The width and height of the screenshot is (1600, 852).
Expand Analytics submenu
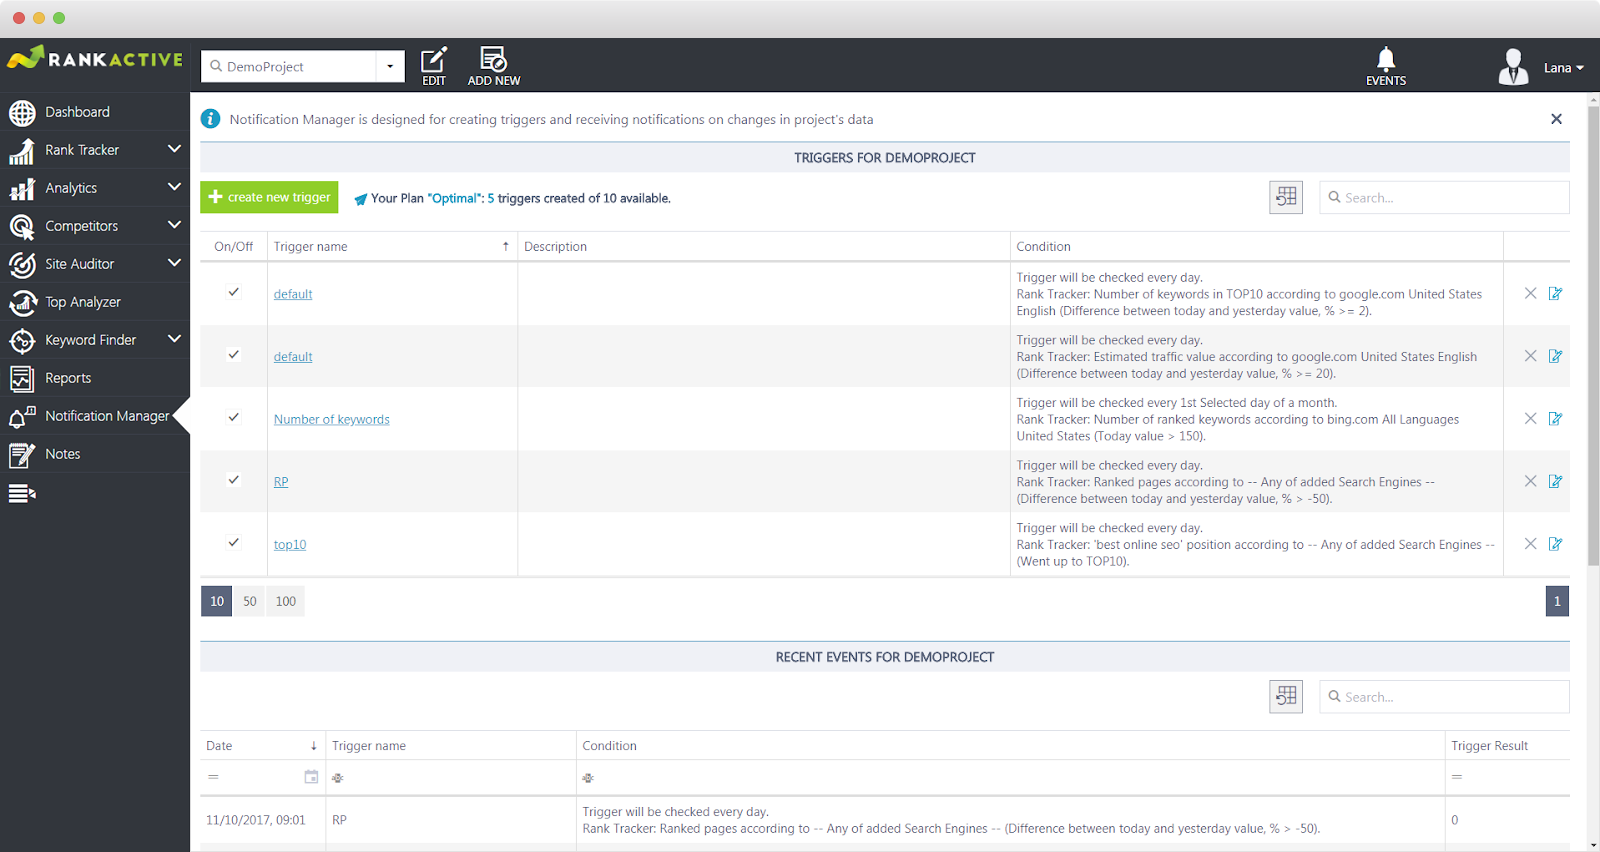click(174, 187)
